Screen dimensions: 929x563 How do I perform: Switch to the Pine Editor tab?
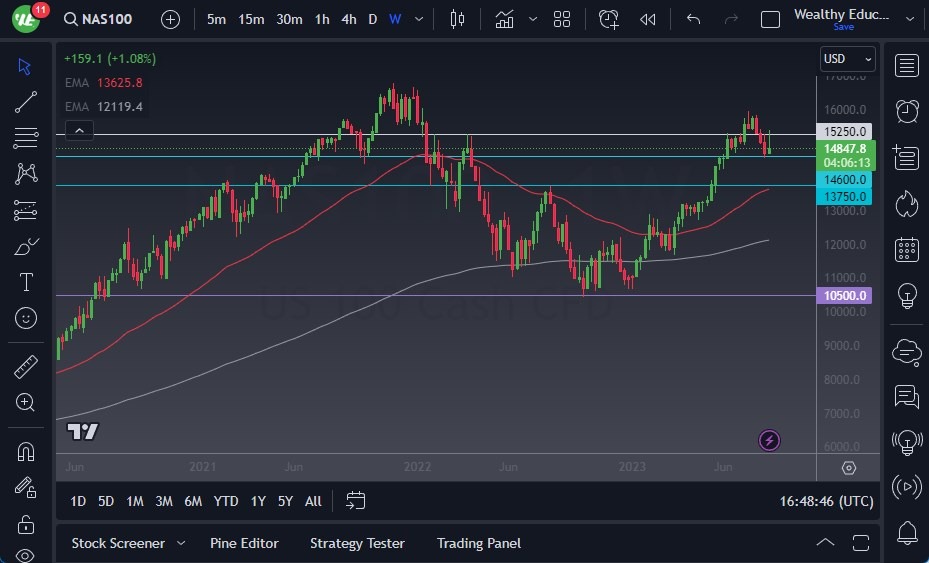coord(244,543)
